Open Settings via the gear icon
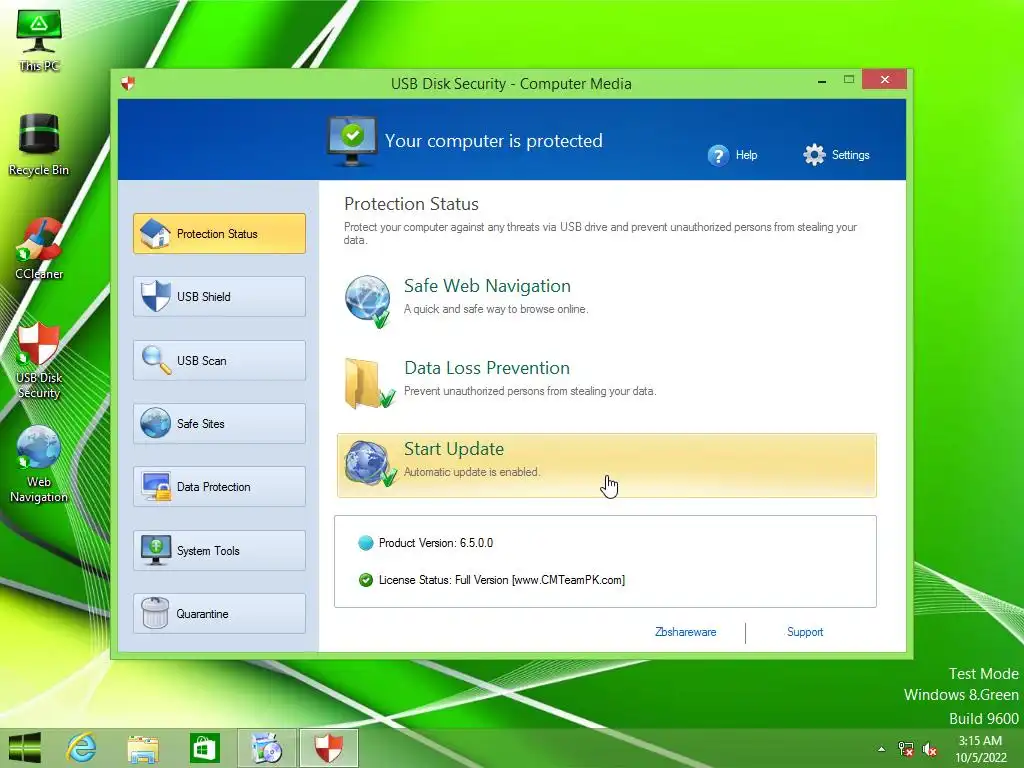This screenshot has height=768, width=1024. click(814, 155)
